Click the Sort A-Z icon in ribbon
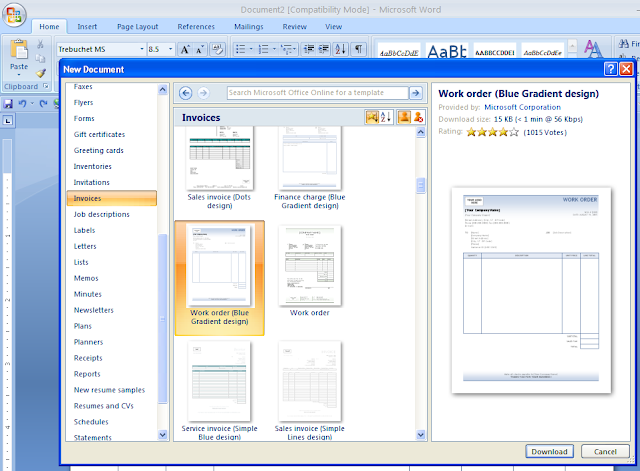The width and height of the screenshot is (640, 471). [340, 50]
